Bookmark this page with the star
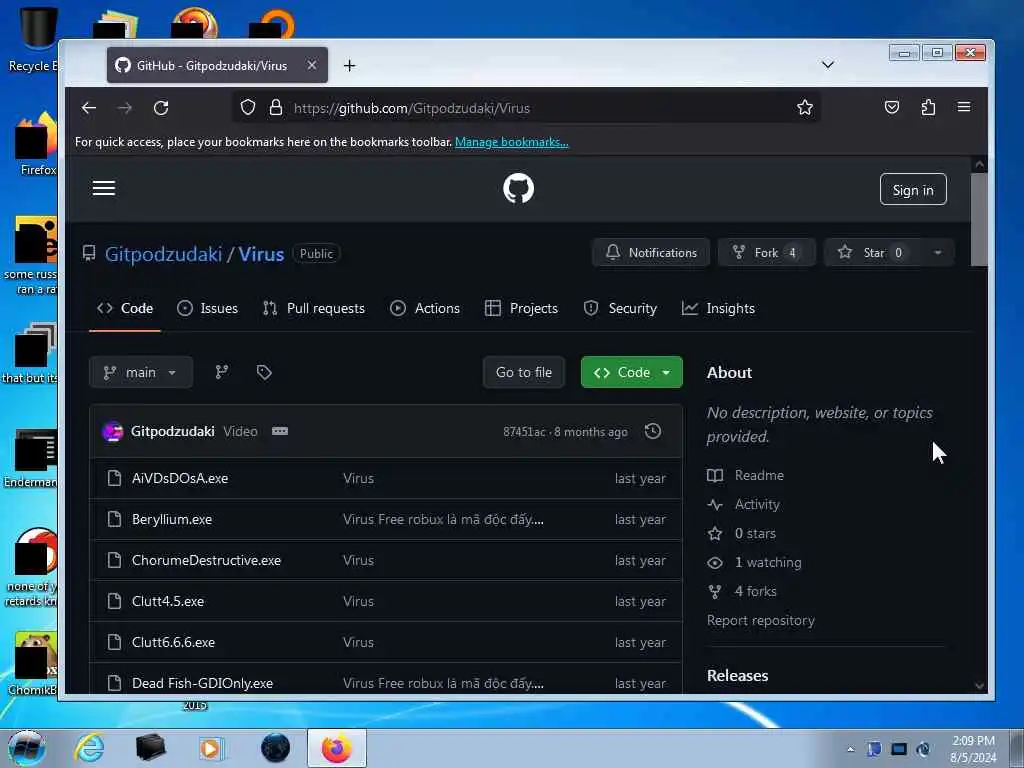1024x768 pixels. point(805,107)
